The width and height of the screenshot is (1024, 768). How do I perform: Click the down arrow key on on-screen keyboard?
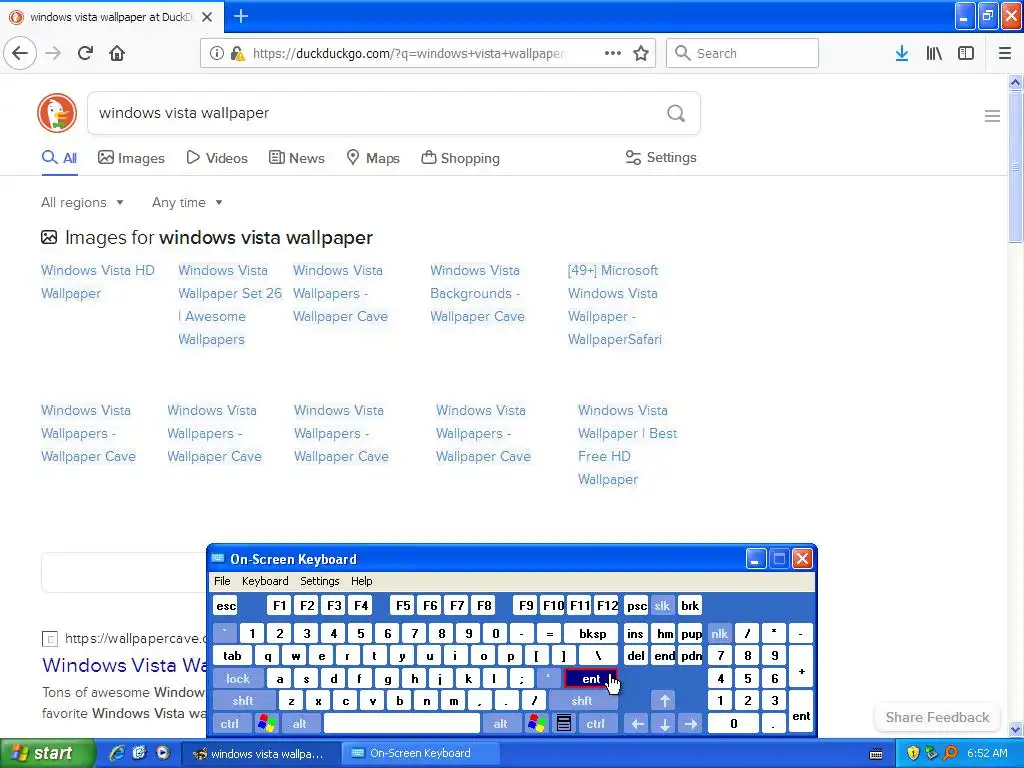click(664, 724)
